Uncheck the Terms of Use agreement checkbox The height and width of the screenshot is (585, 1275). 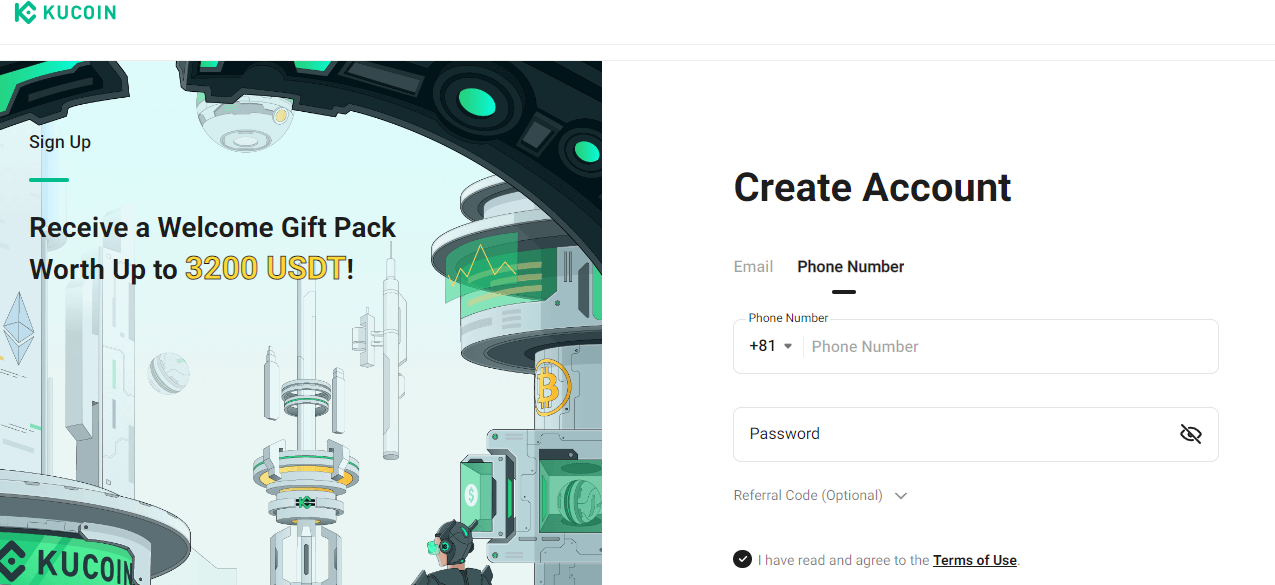(x=742, y=559)
